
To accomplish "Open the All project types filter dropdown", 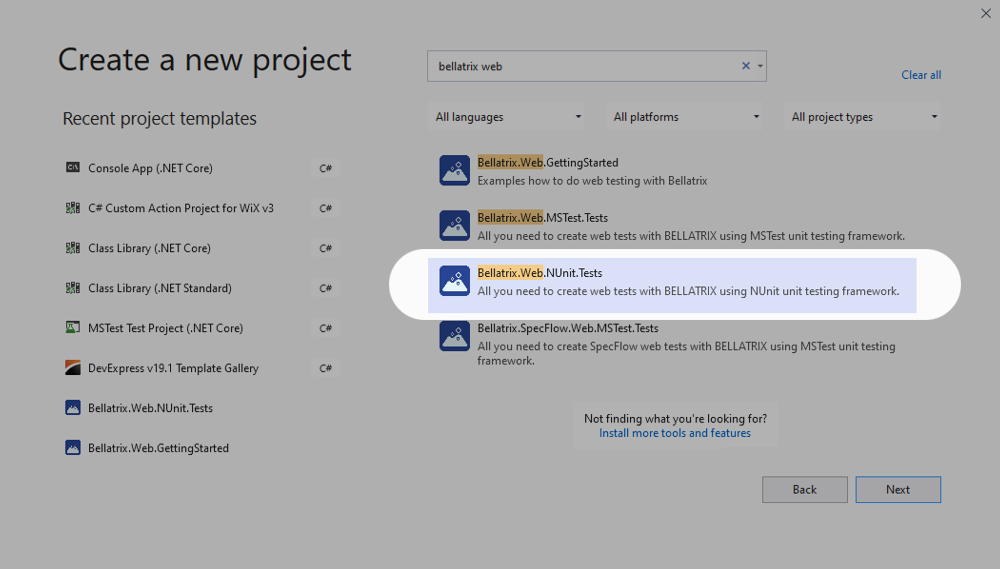I will (863, 117).
